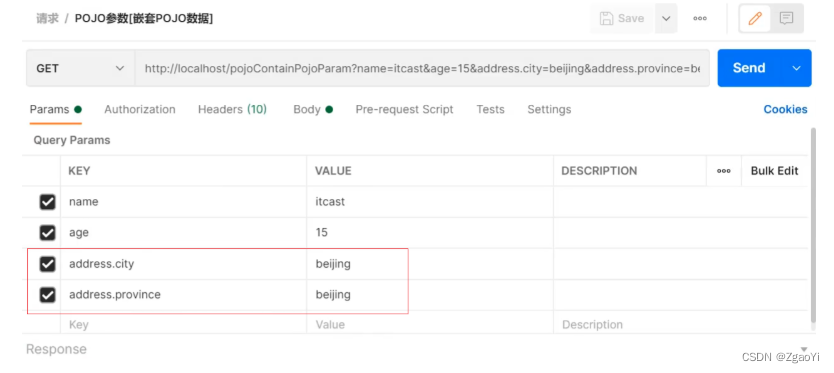Click the request URL input field
This screenshot has height=373, width=834.
422,68
